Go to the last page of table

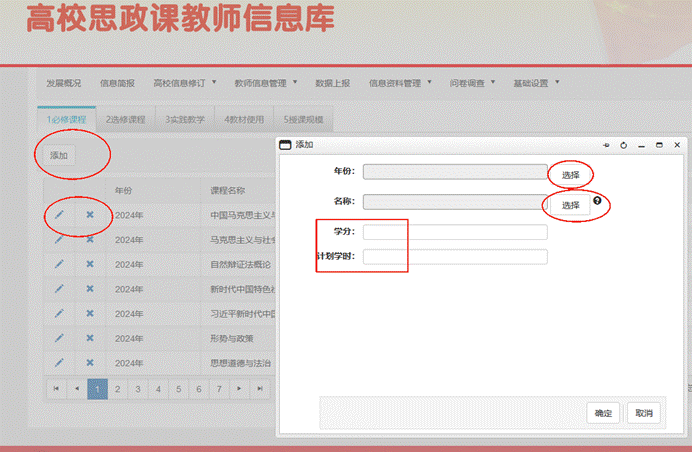260,388
